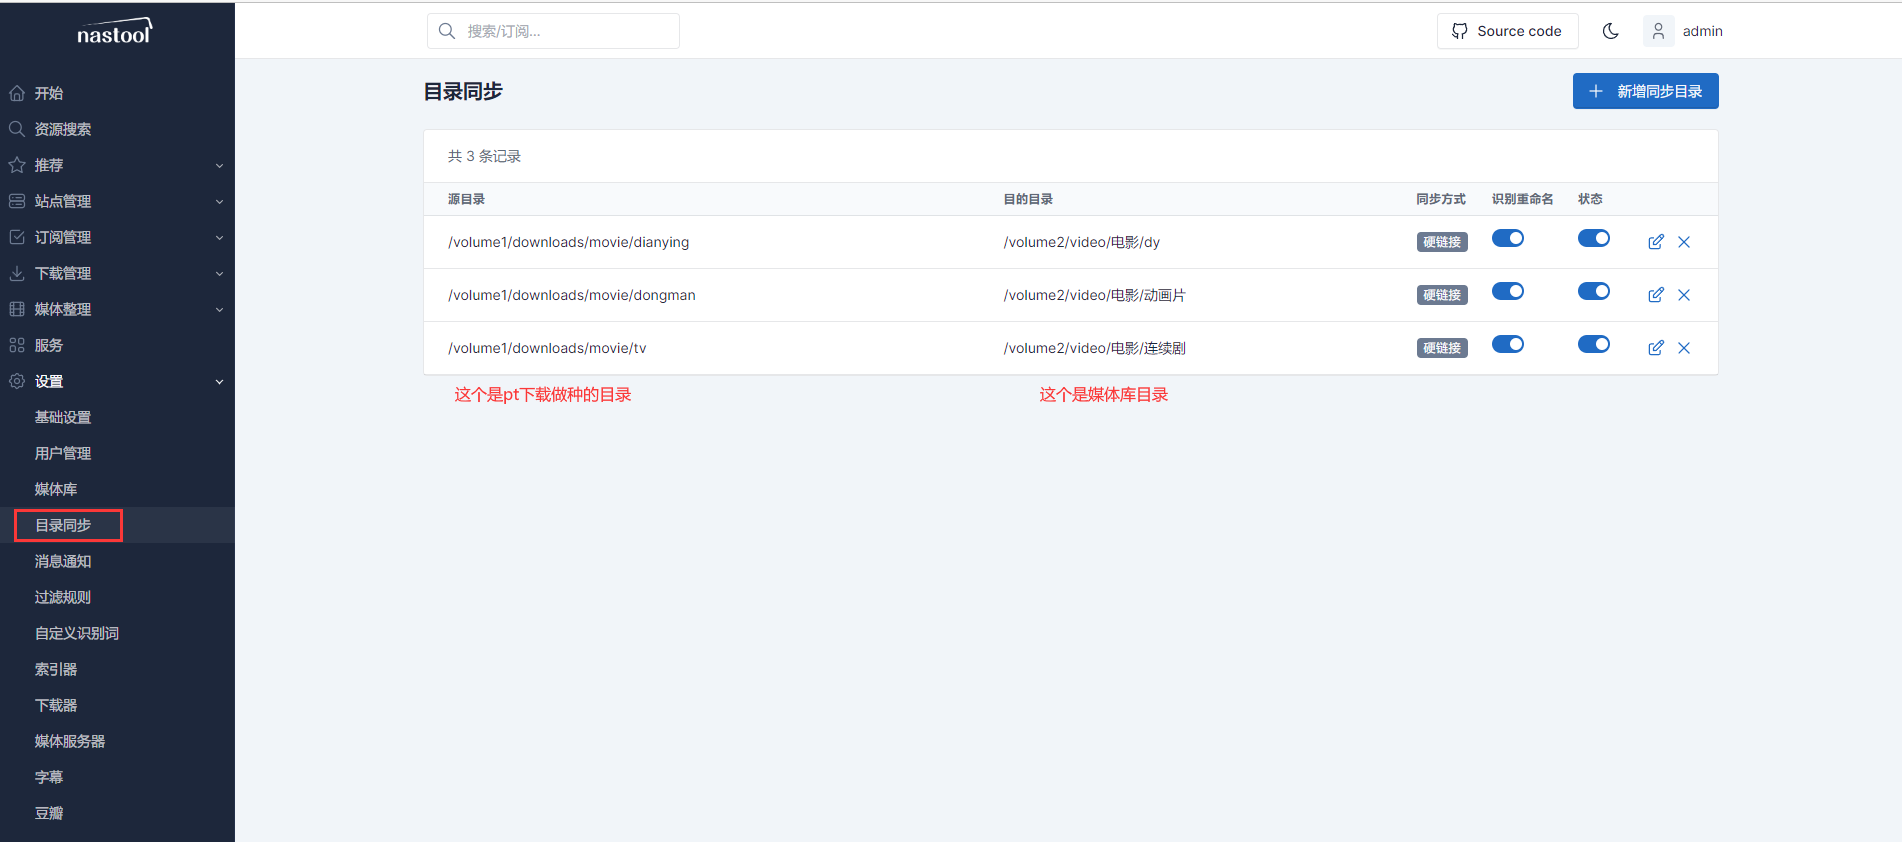Click the 开始 home icon in sidebar
1902x842 pixels.
[x=17, y=93]
